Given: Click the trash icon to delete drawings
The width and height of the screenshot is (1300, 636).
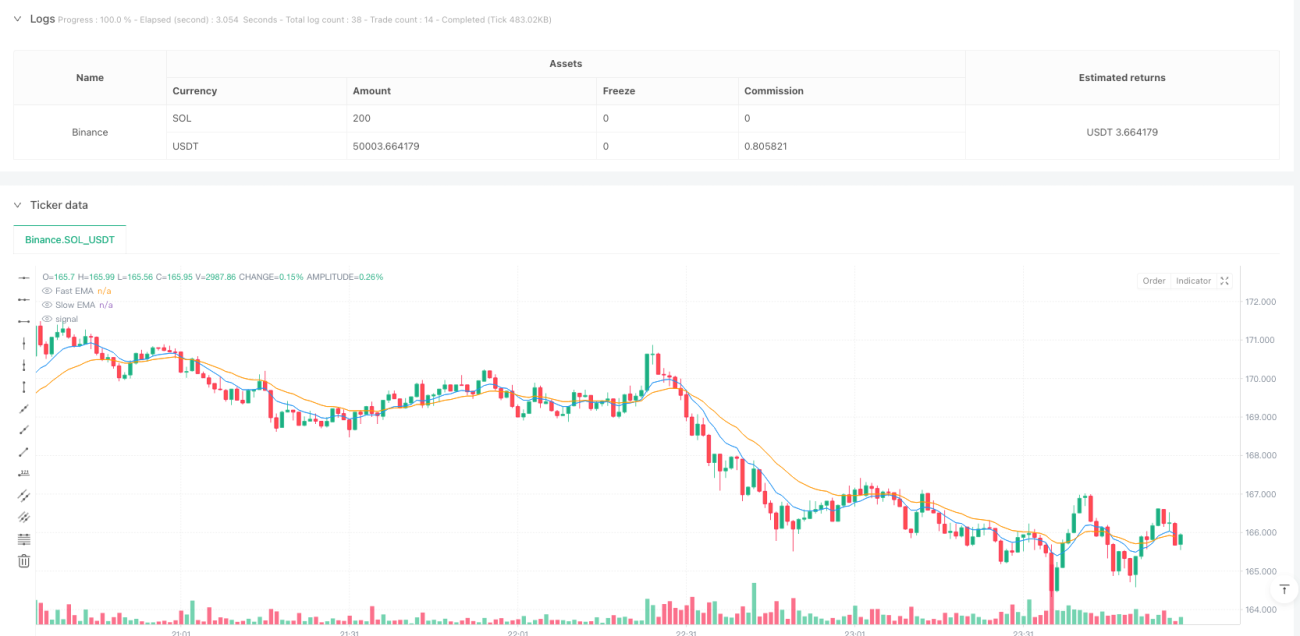Looking at the screenshot, I should [x=24, y=561].
